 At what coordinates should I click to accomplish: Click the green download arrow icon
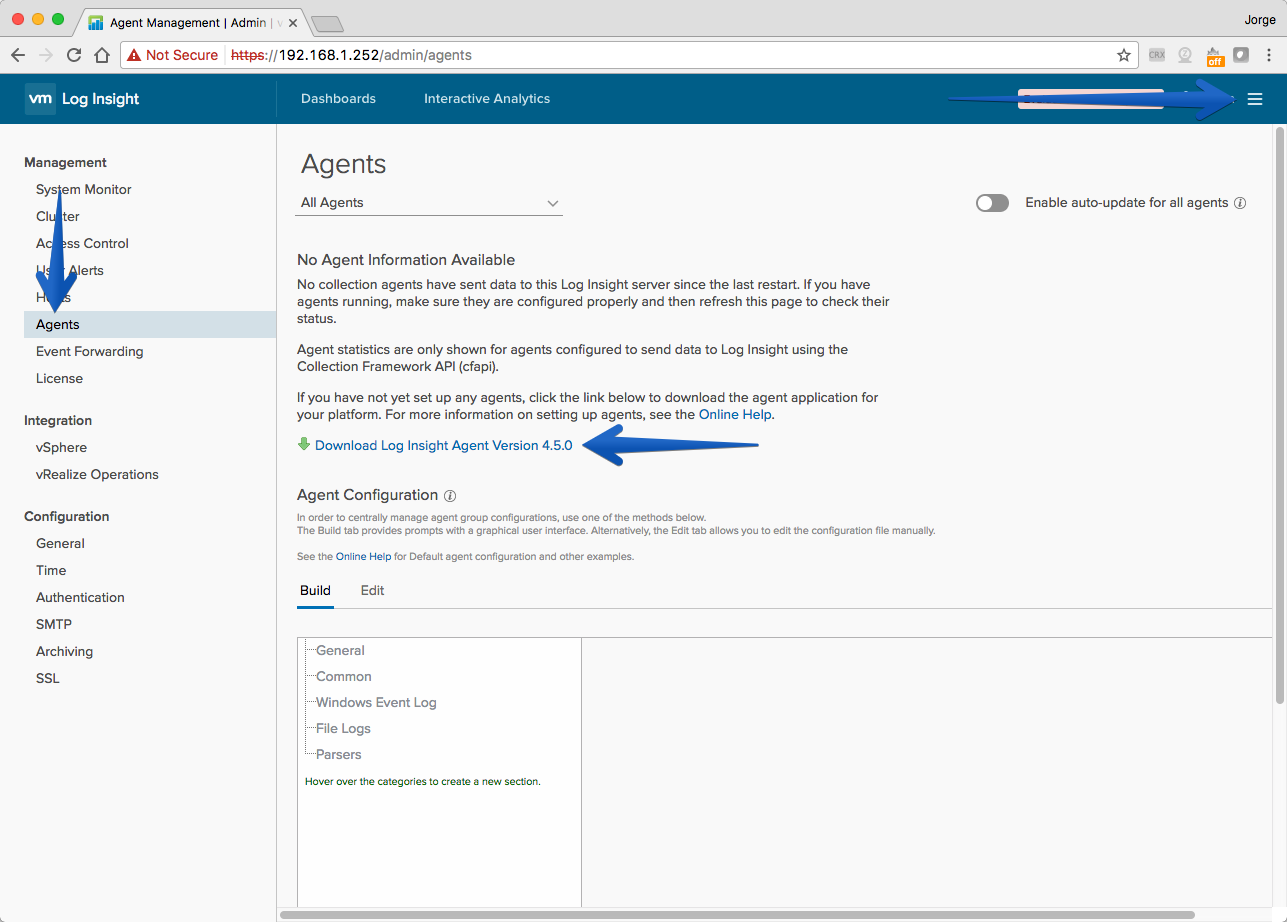tap(304, 444)
